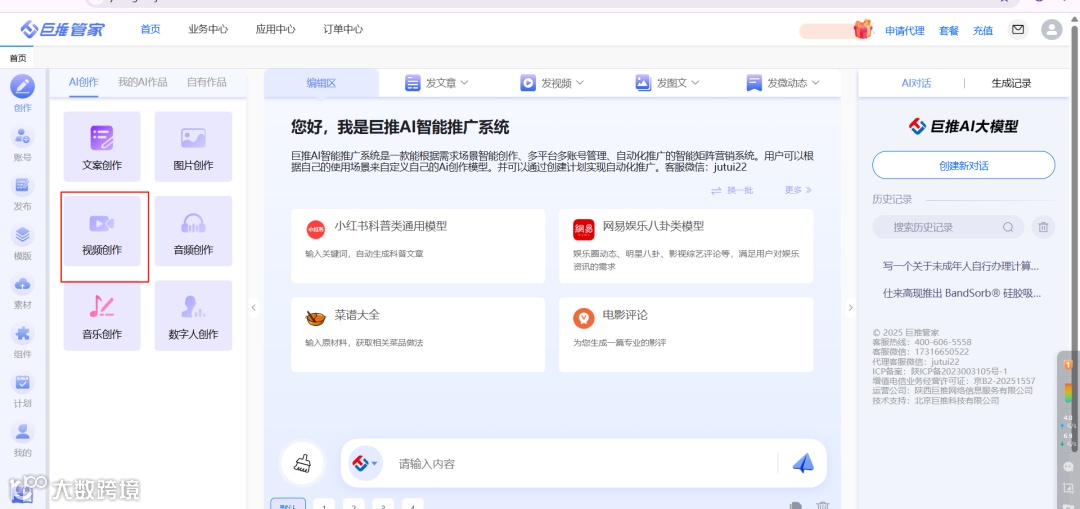The width and height of the screenshot is (1080, 509).
Task: Expand 更多 models link
Action: (798, 189)
